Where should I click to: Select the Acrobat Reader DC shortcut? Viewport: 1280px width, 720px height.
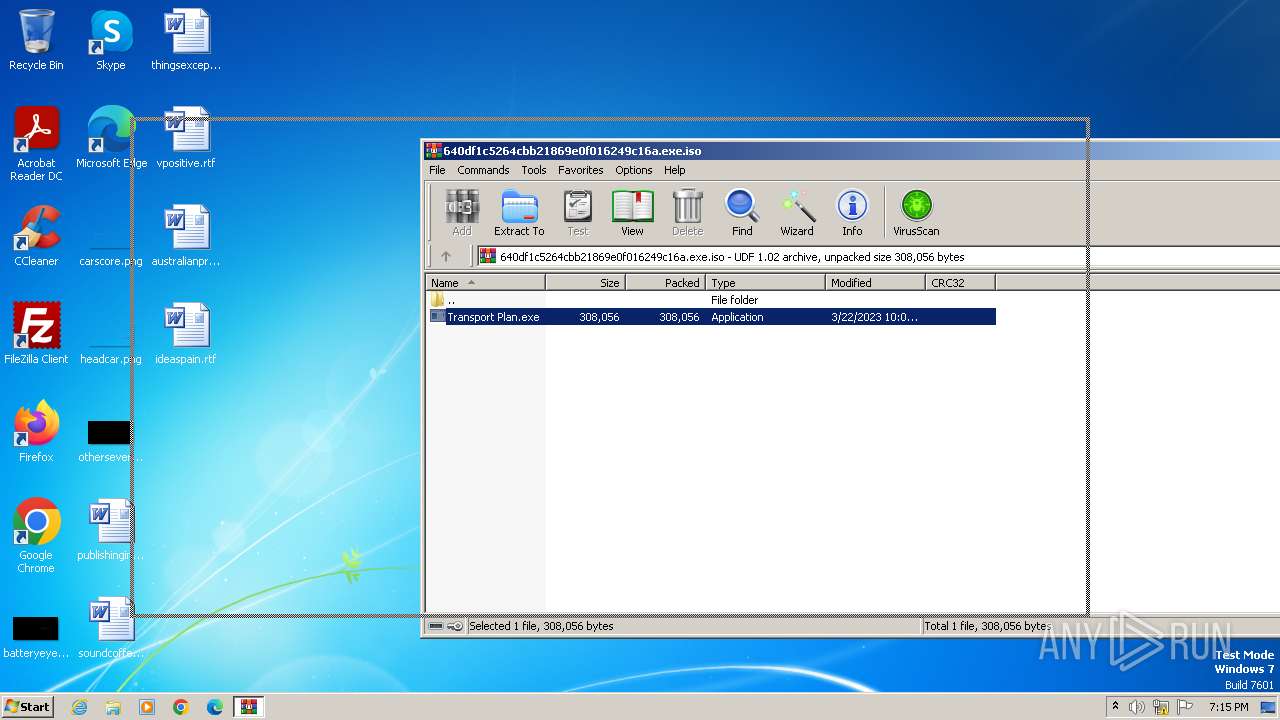pyautogui.click(x=36, y=144)
